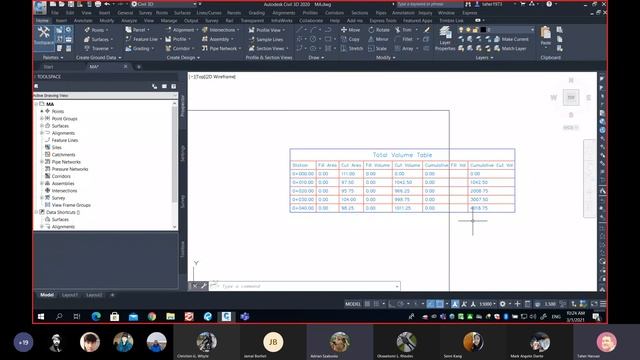The image size is (640, 360).
Task: Open the Corridors menu in menu bar
Action: tap(334, 13)
